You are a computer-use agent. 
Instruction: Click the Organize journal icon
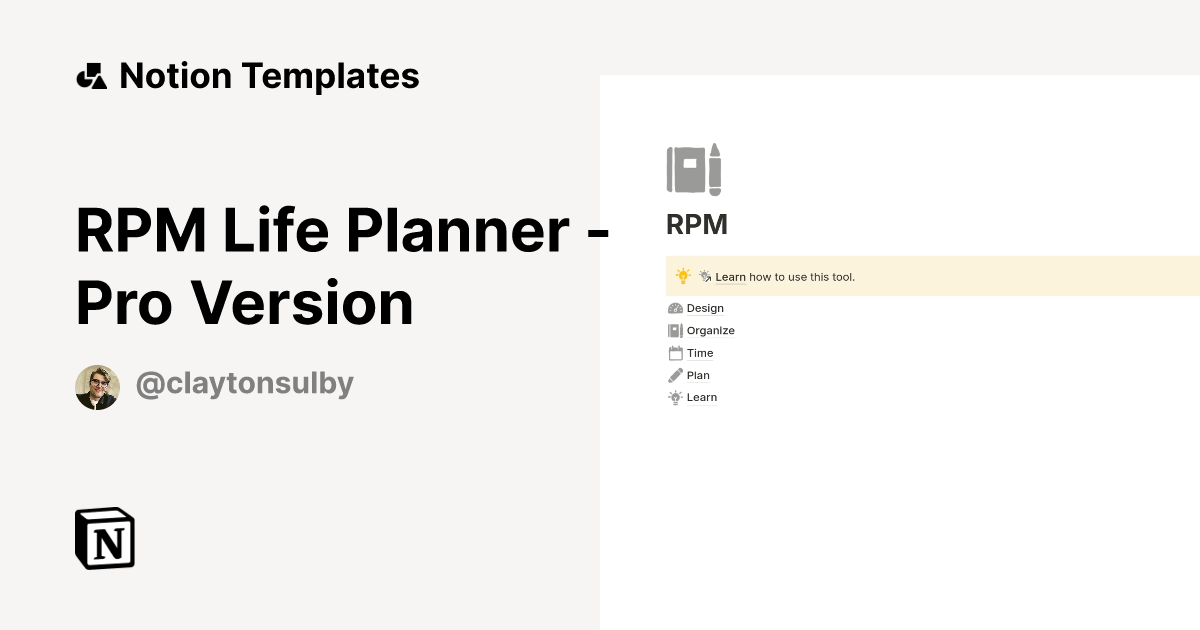[x=676, y=330]
